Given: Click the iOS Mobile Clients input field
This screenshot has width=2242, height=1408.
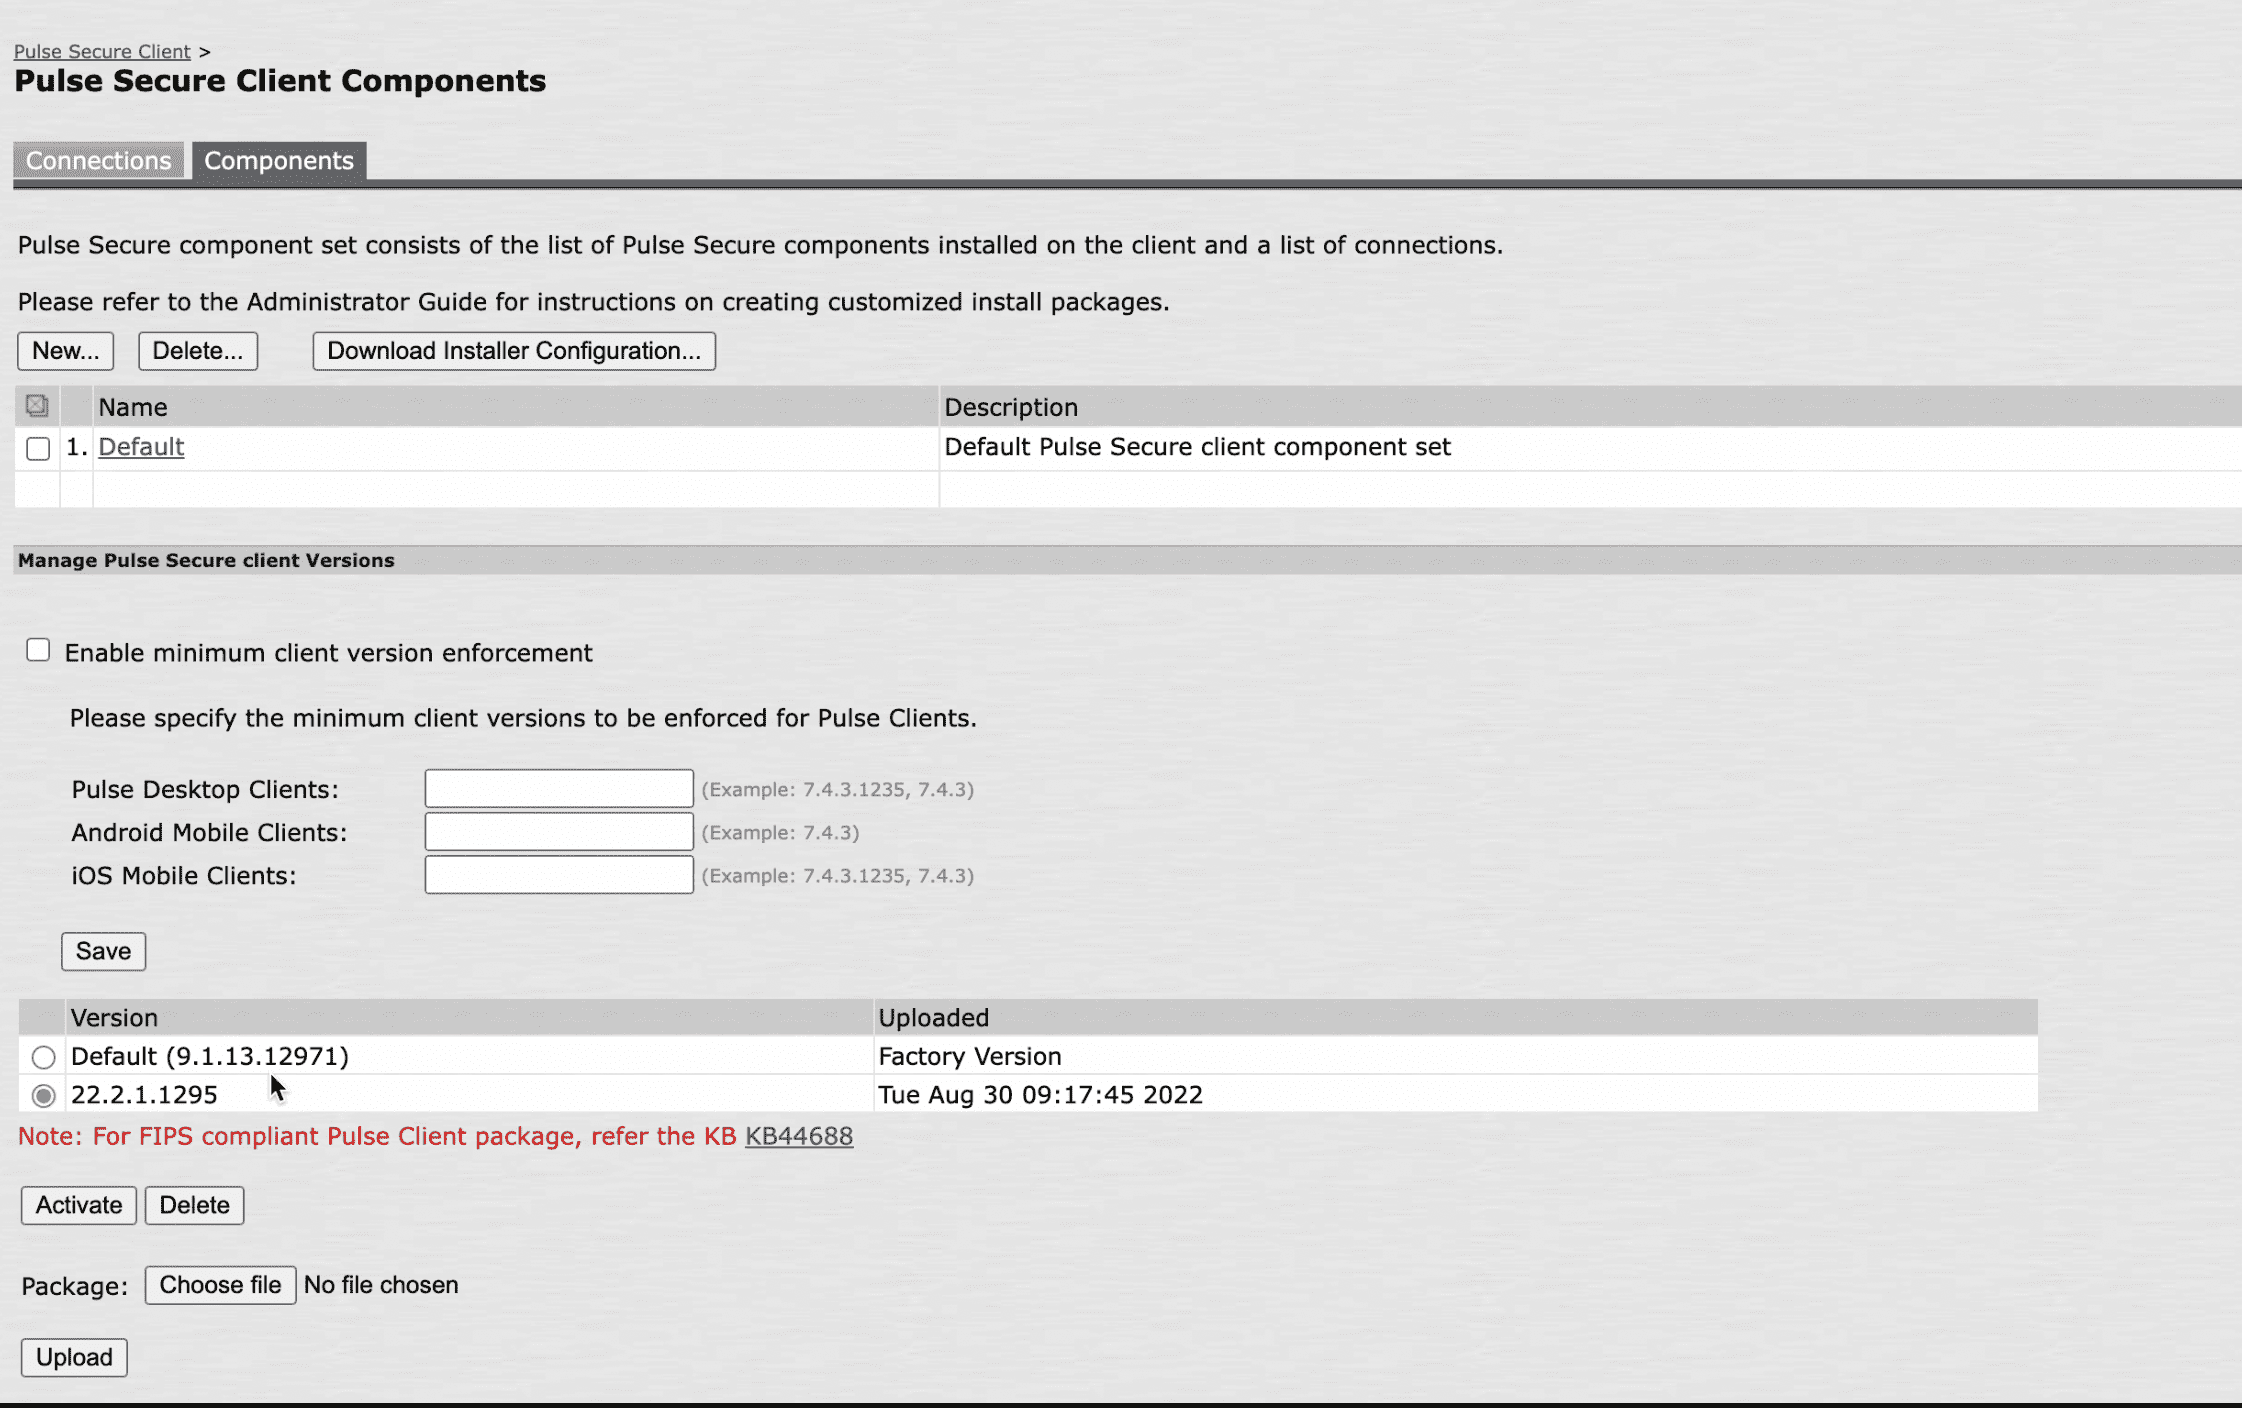Looking at the screenshot, I should click(558, 874).
